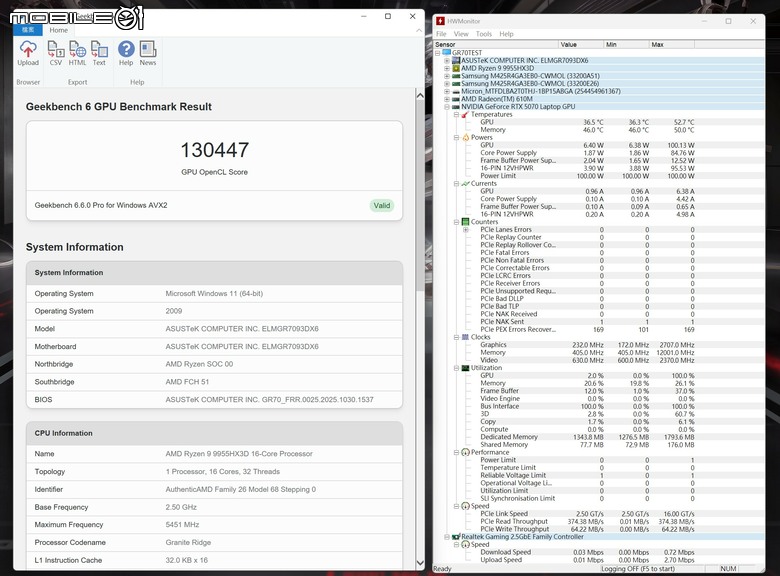Image resolution: width=780 pixels, height=576 pixels.
Task: Select the Download Speed row
Action: point(587,552)
